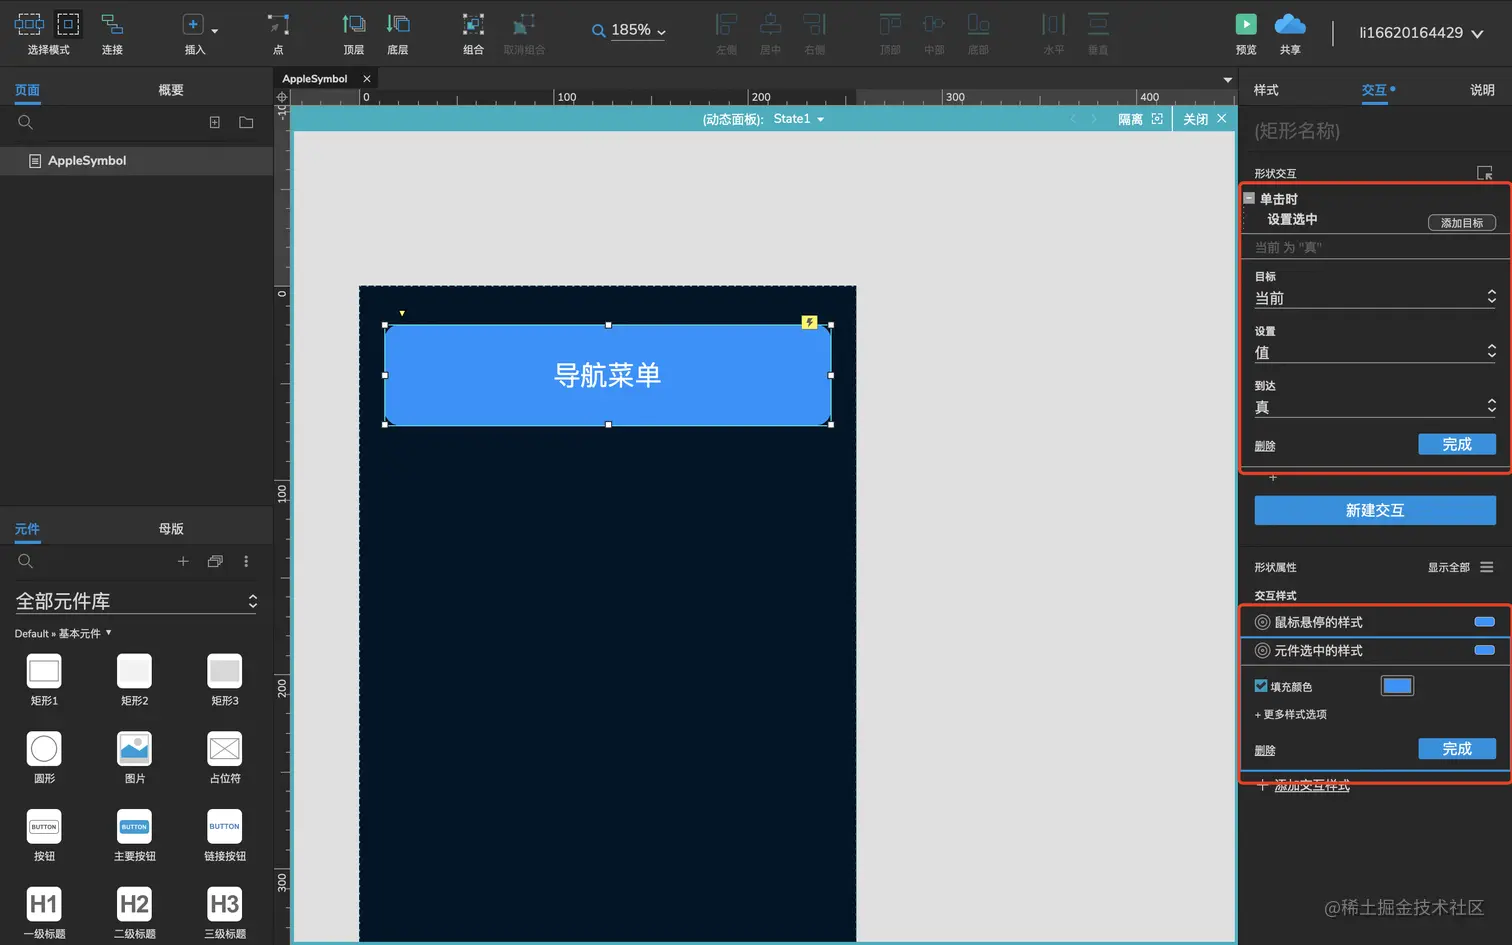This screenshot has height=945, width=1512.
Task: Click 完成 in the 单击时 action editor
Action: (1457, 444)
